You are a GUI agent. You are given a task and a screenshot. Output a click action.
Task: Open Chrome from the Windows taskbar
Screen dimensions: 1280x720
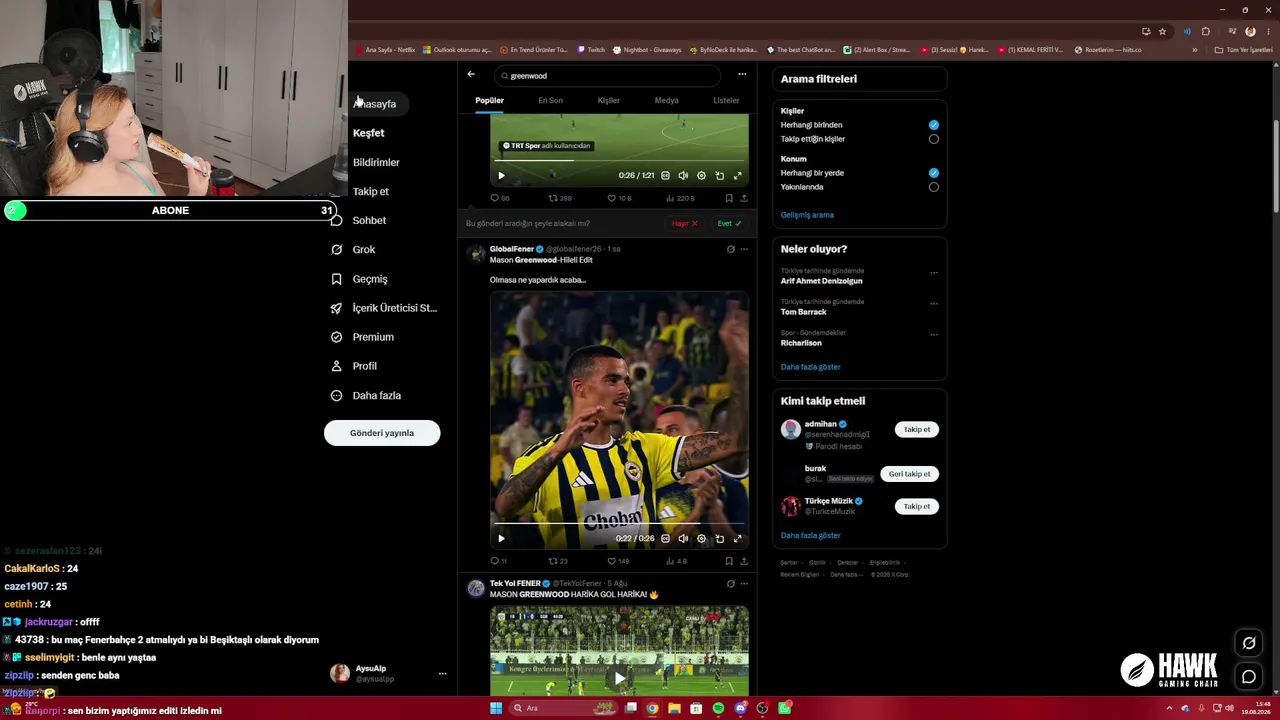pyautogui.click(x=652, y=709)
